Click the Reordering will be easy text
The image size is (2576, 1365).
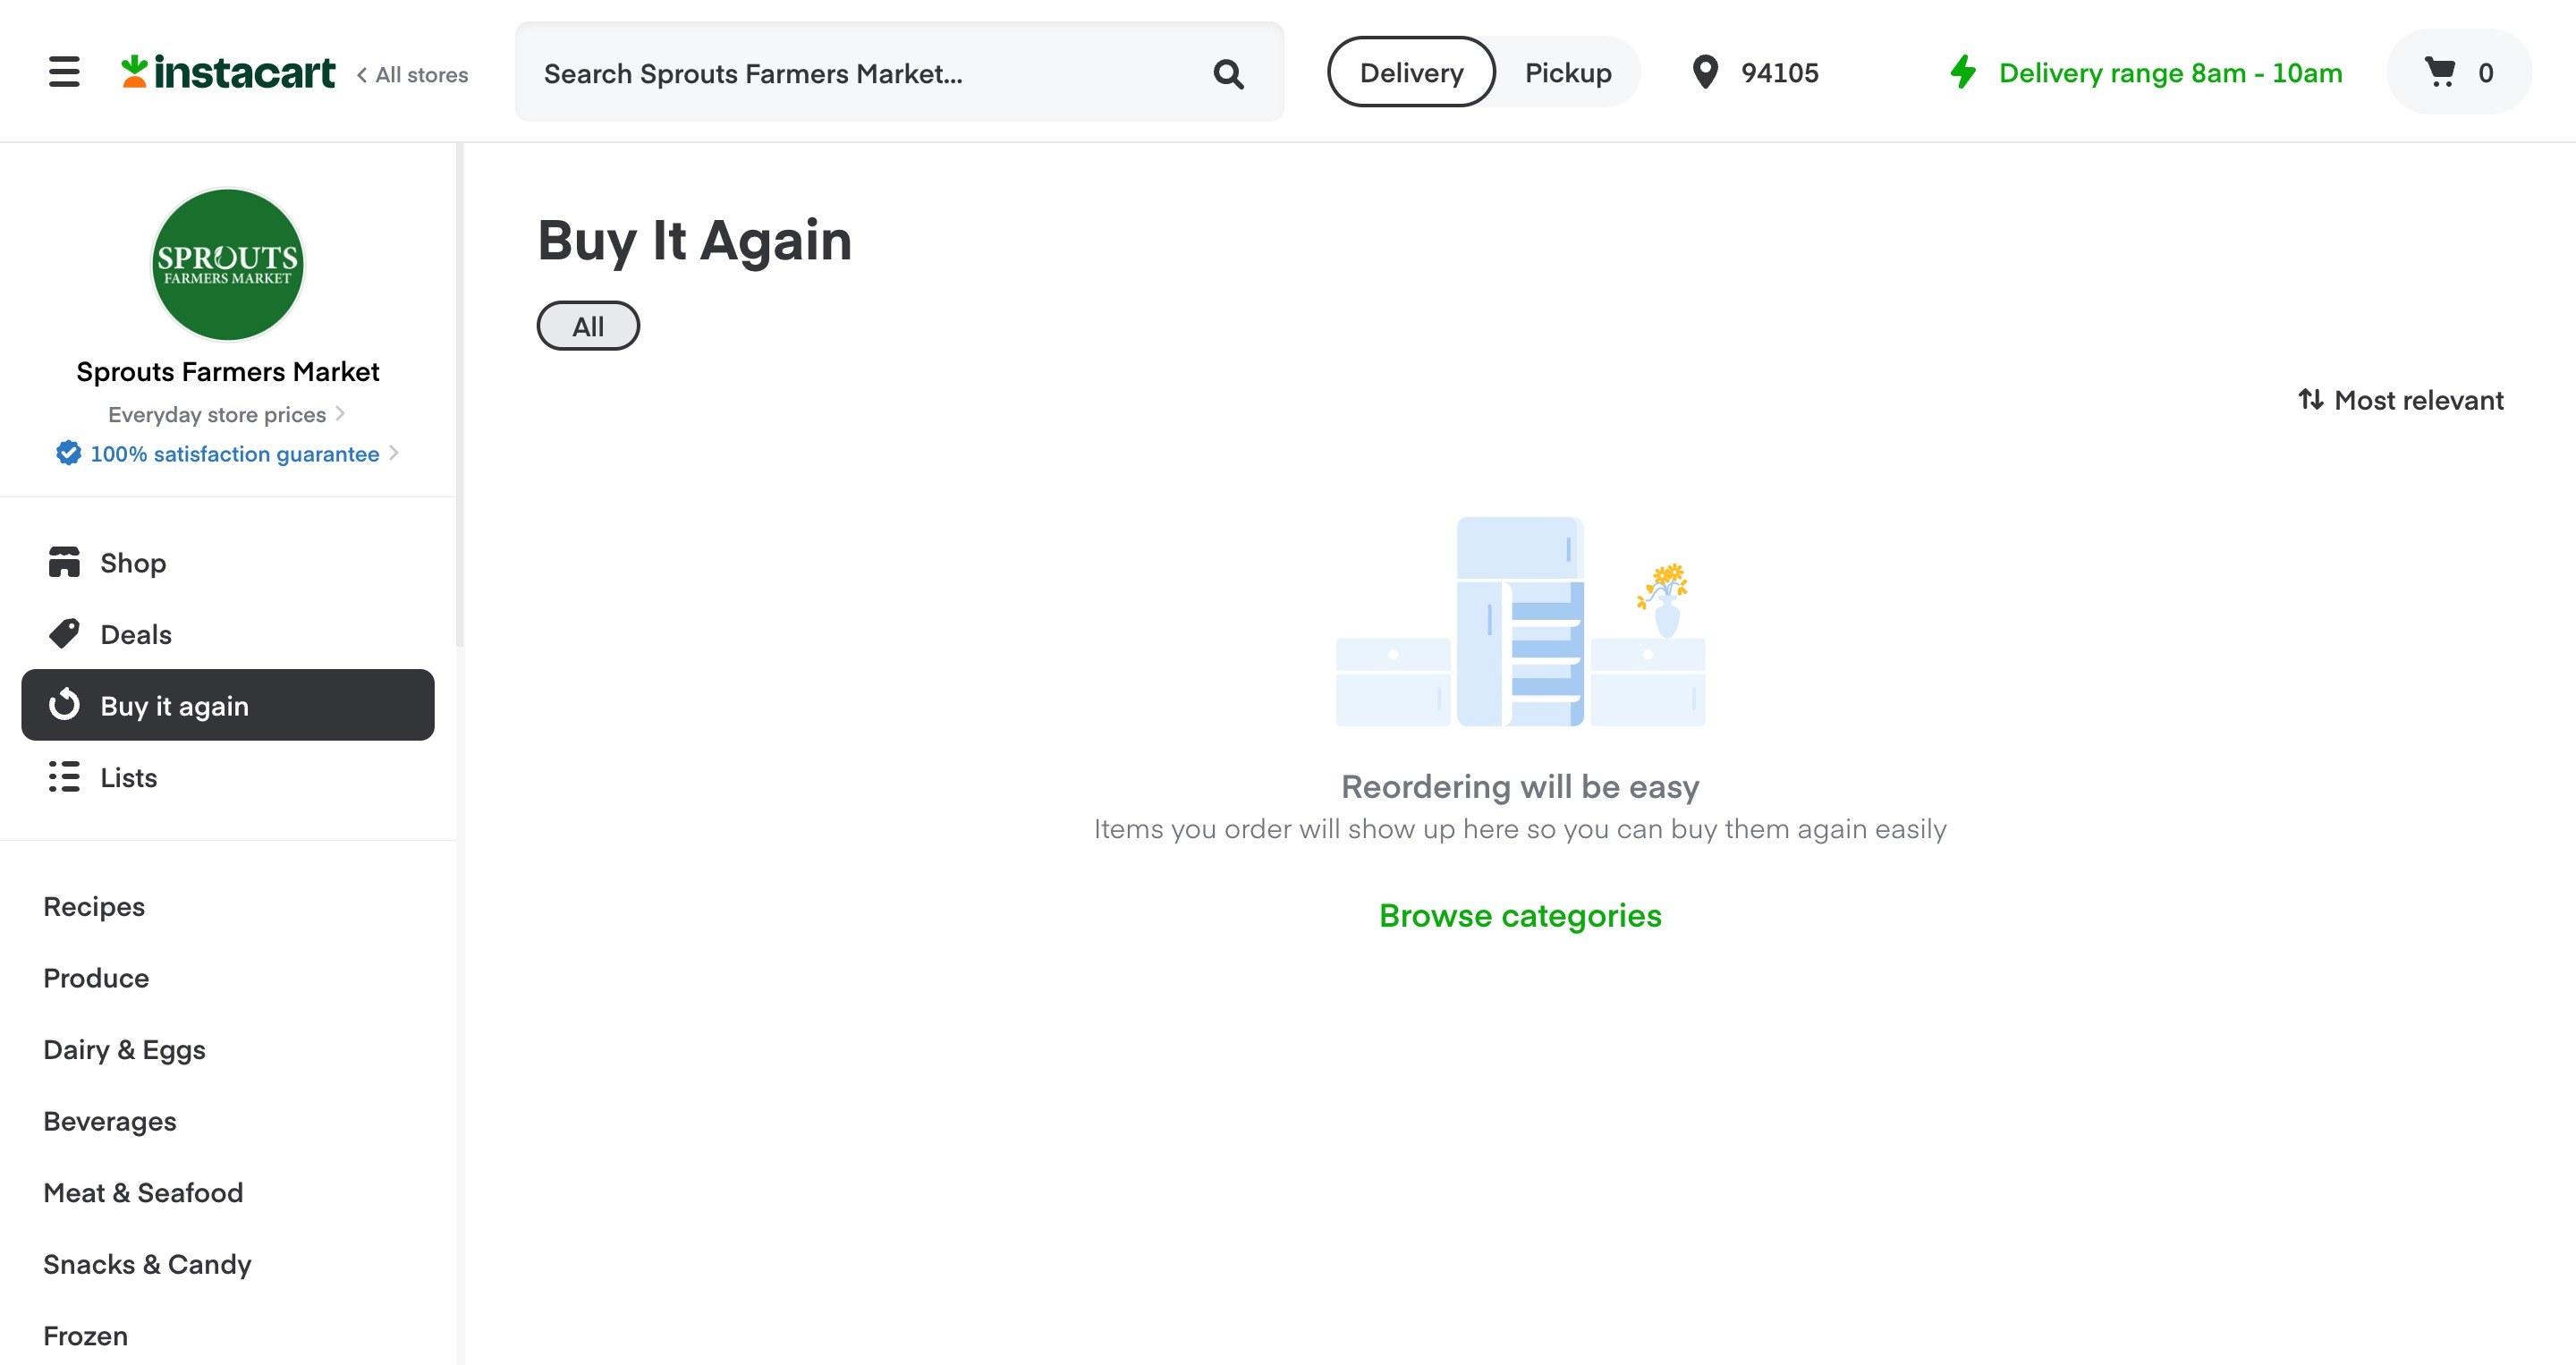pos(1520,786)
